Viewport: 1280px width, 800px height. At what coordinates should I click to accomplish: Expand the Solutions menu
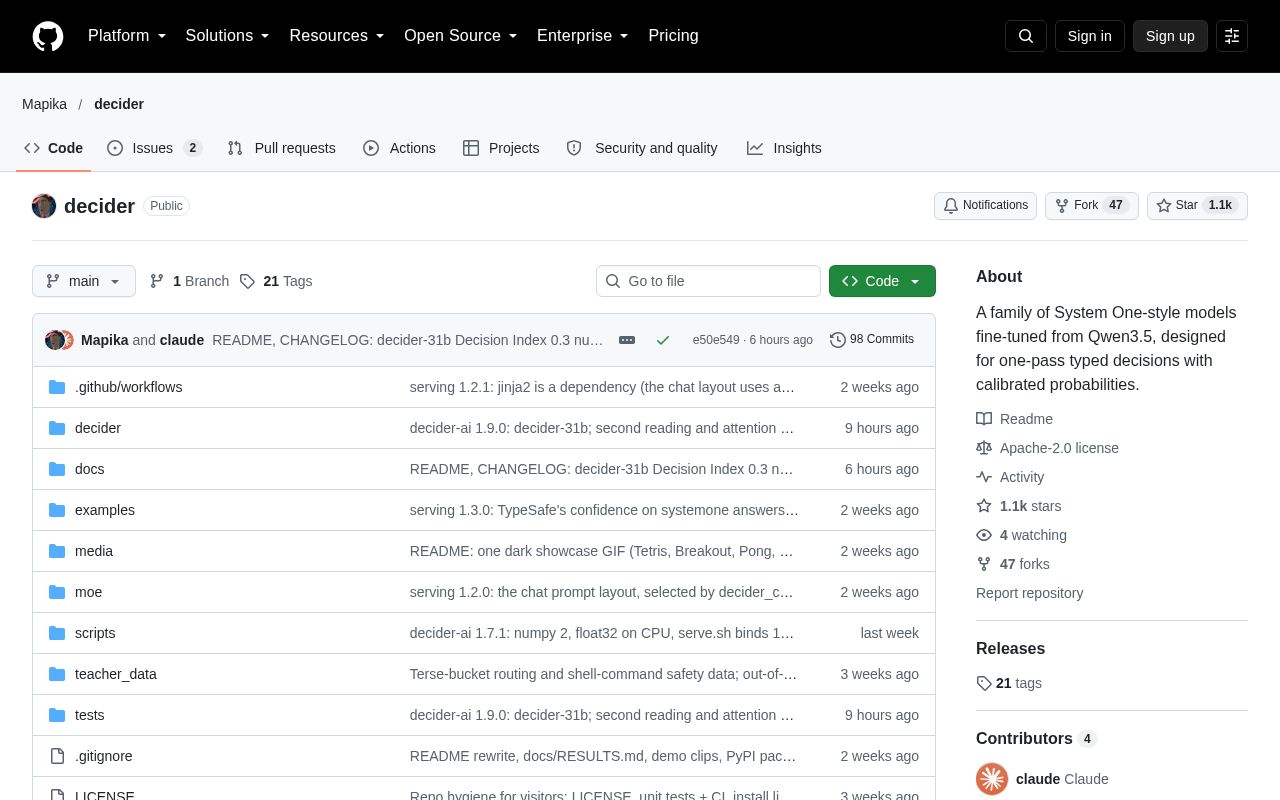click(x=228, y=36)
